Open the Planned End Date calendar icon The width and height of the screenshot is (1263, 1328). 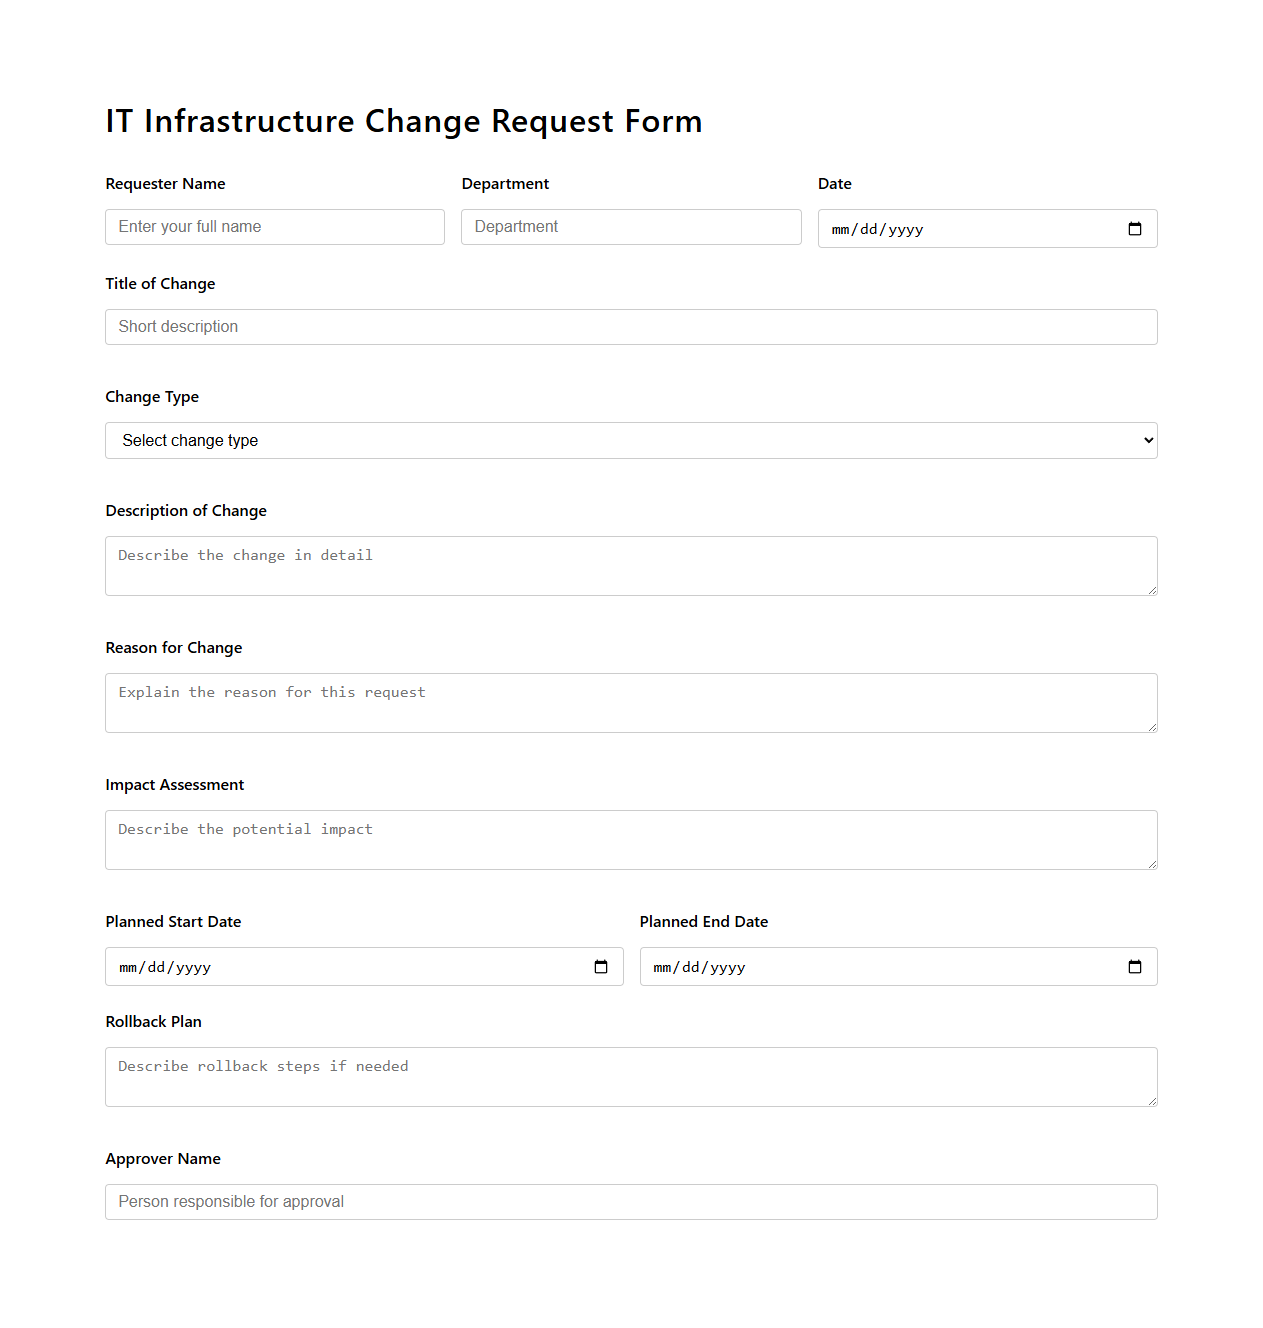coord(1135,966)
